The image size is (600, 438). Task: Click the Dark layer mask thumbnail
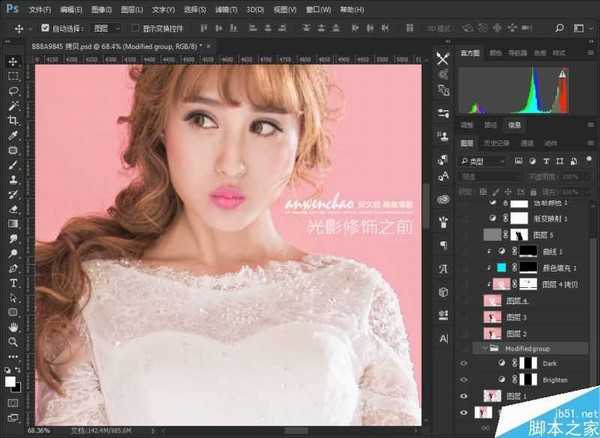tap(528, 363)
